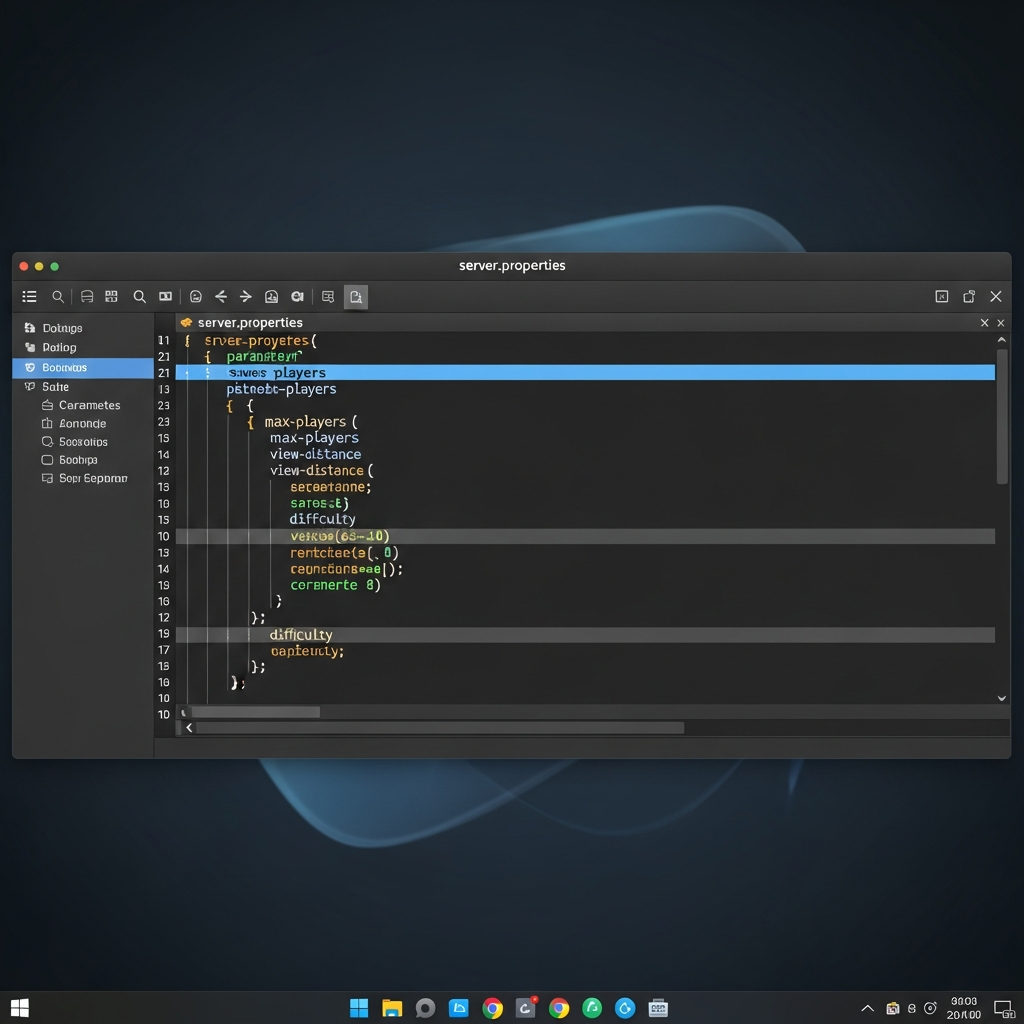Click the boxed-arrow icon in the top-right toolbar

pyautogui.click(x=942, y=296)
